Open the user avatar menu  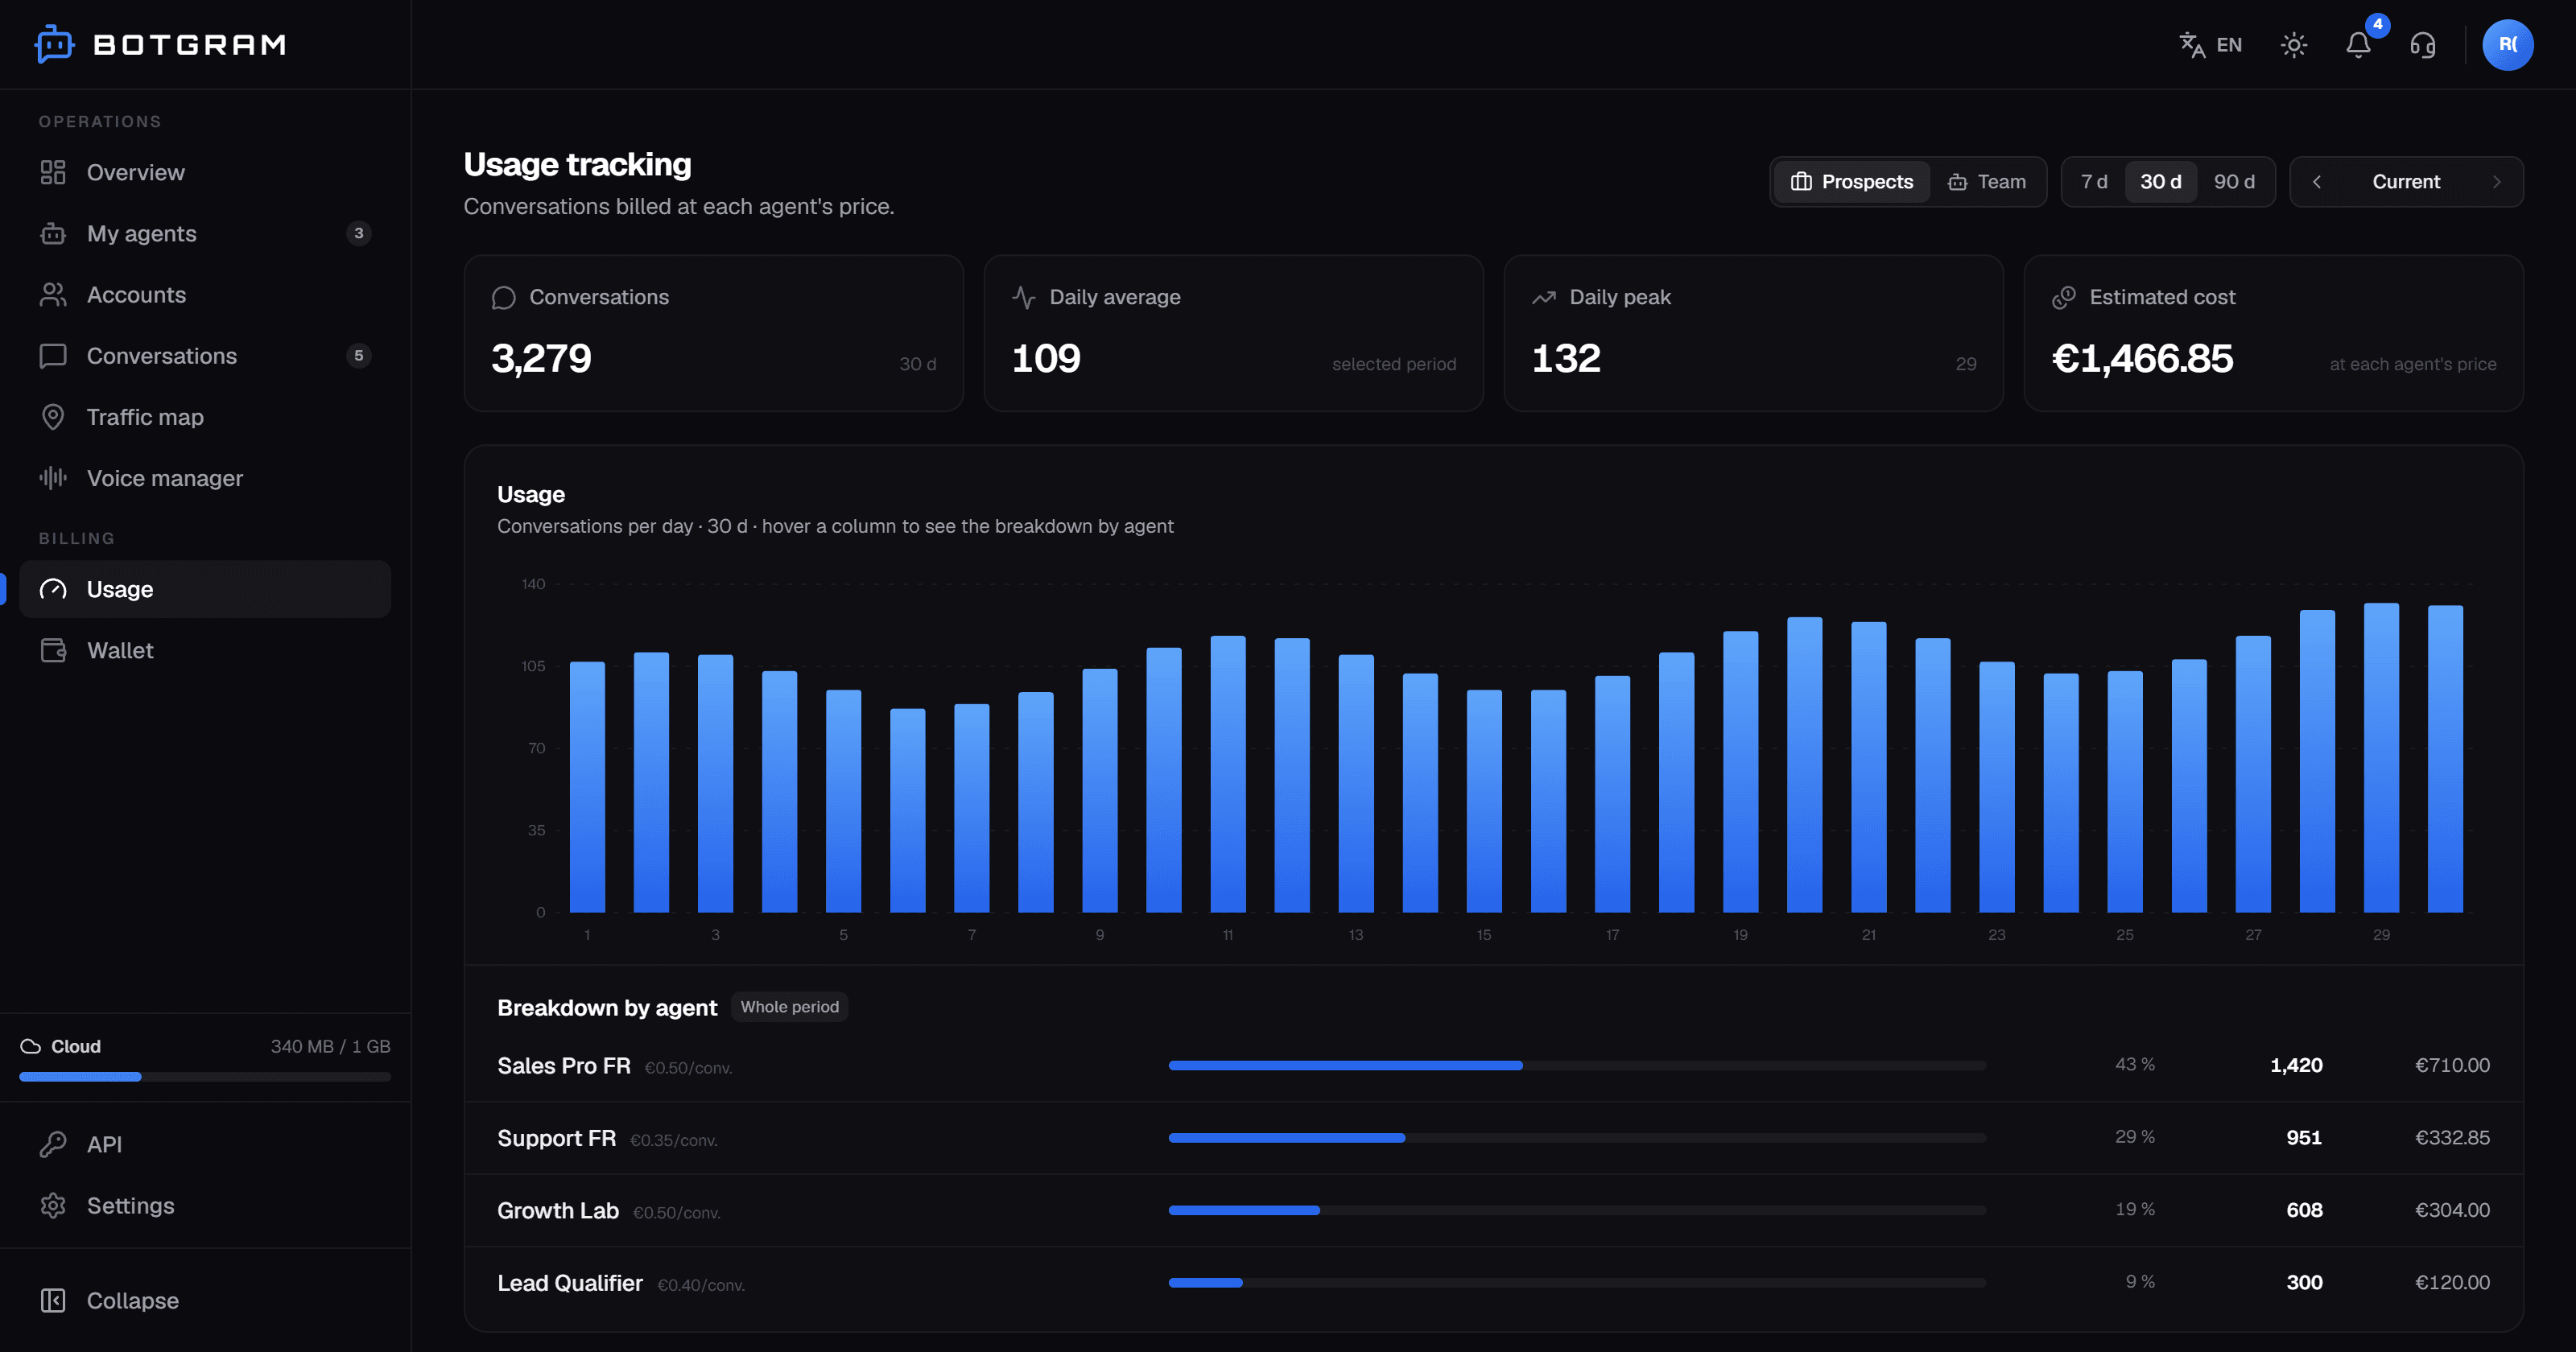[2508, 45]
